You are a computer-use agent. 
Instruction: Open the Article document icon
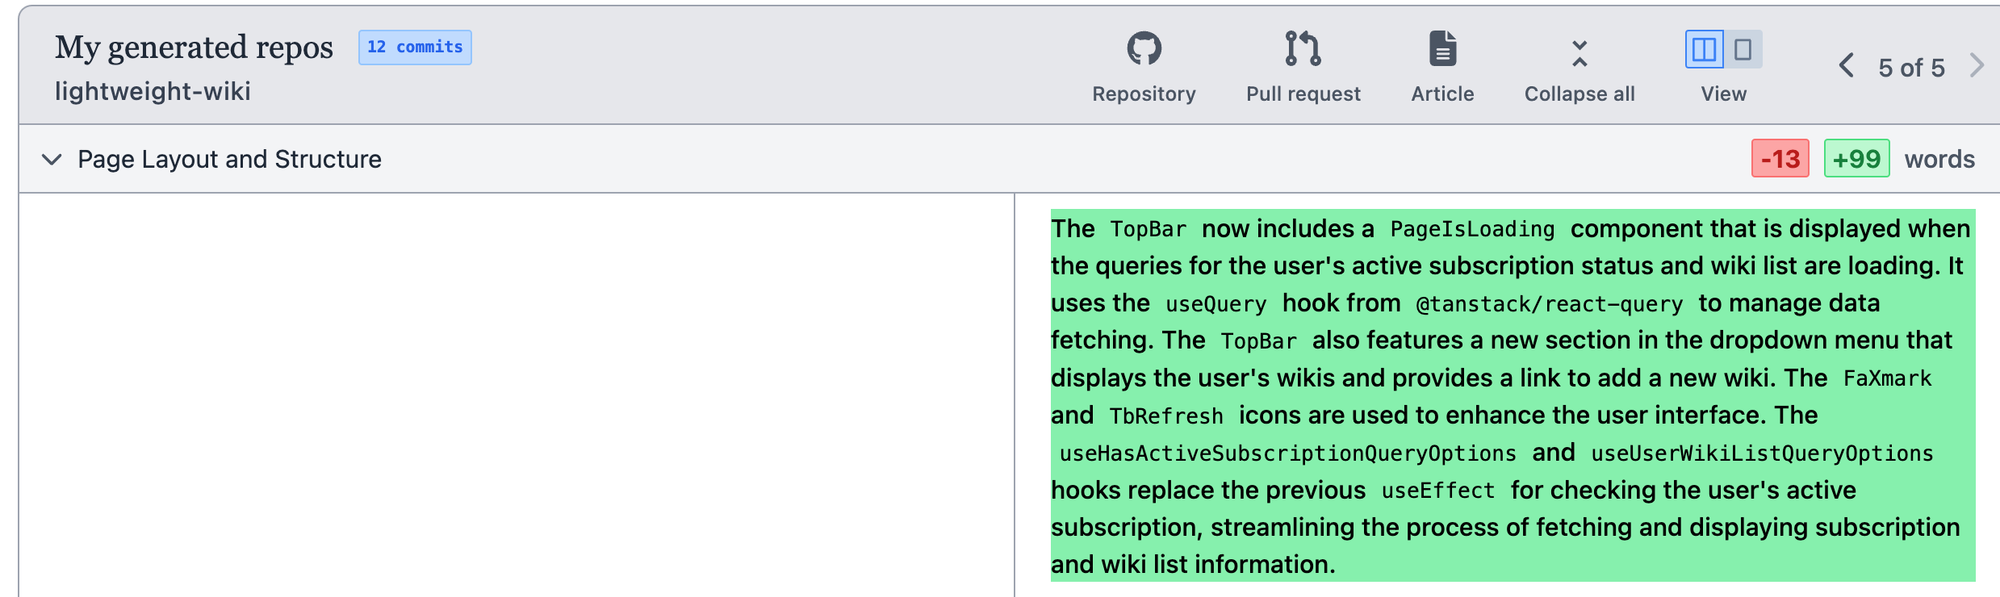pos(1442,49)
